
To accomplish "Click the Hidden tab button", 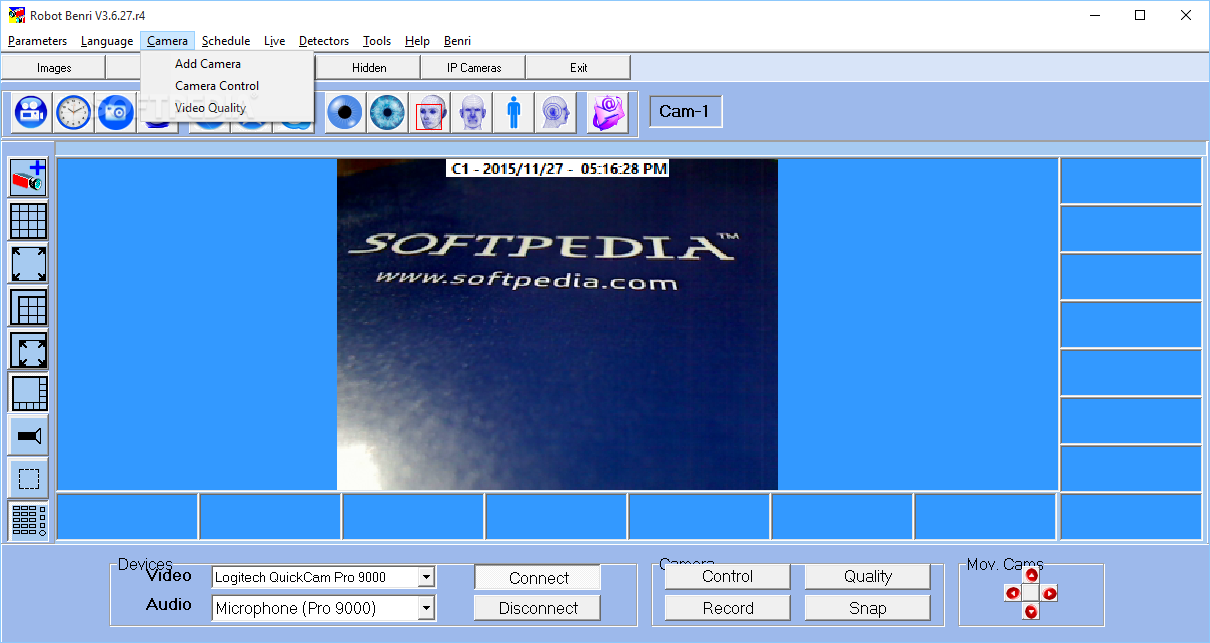I will pyautogui.click(x=369, y=68).
